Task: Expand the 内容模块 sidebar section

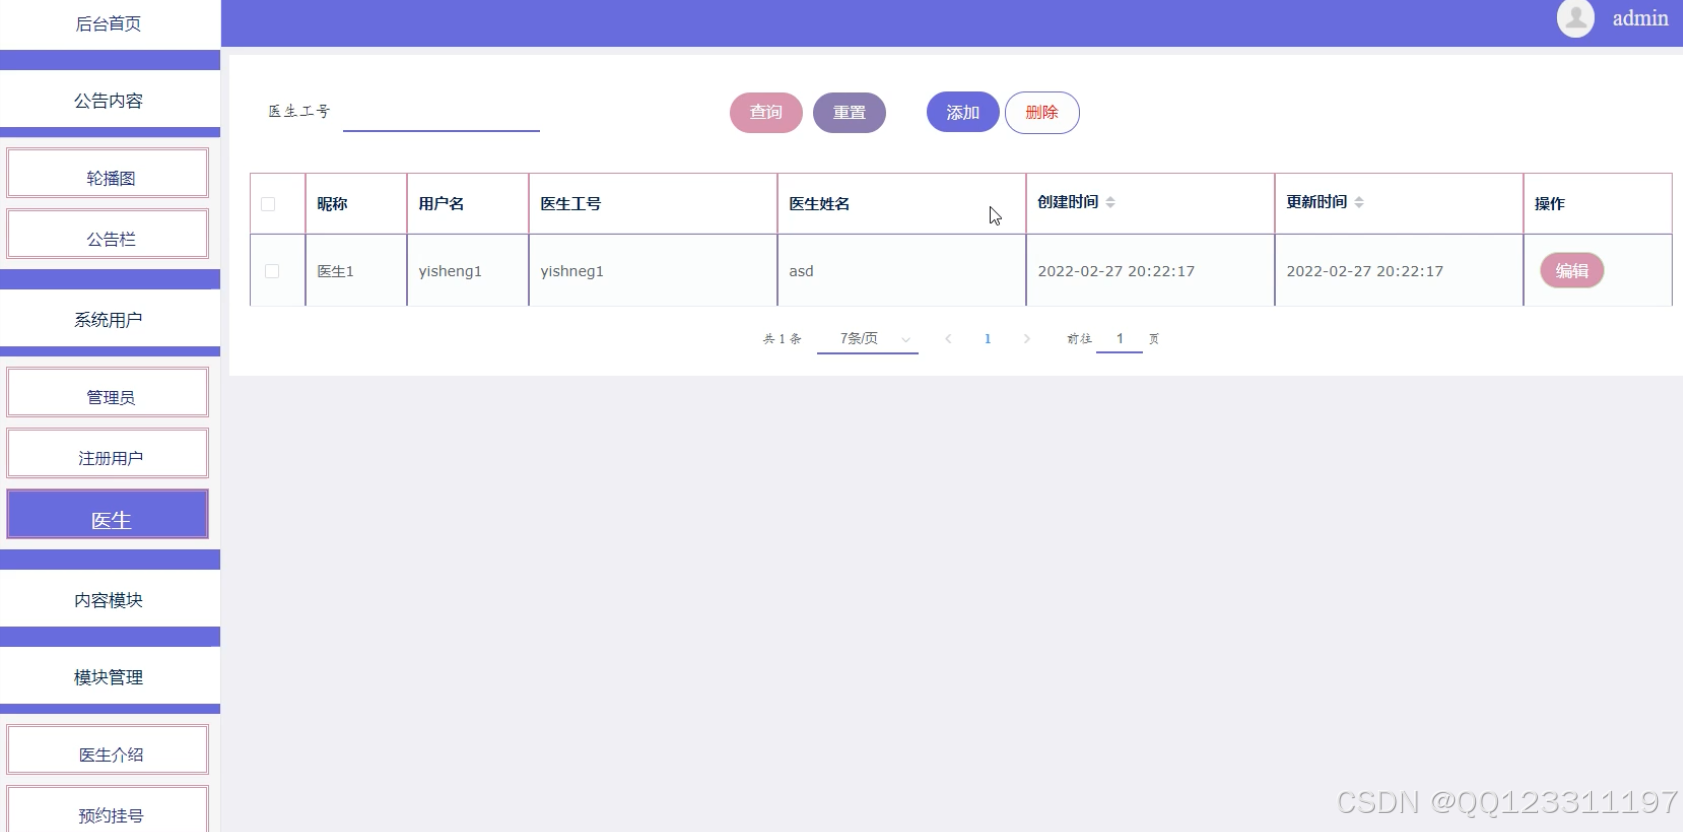Action: point(108,599)
